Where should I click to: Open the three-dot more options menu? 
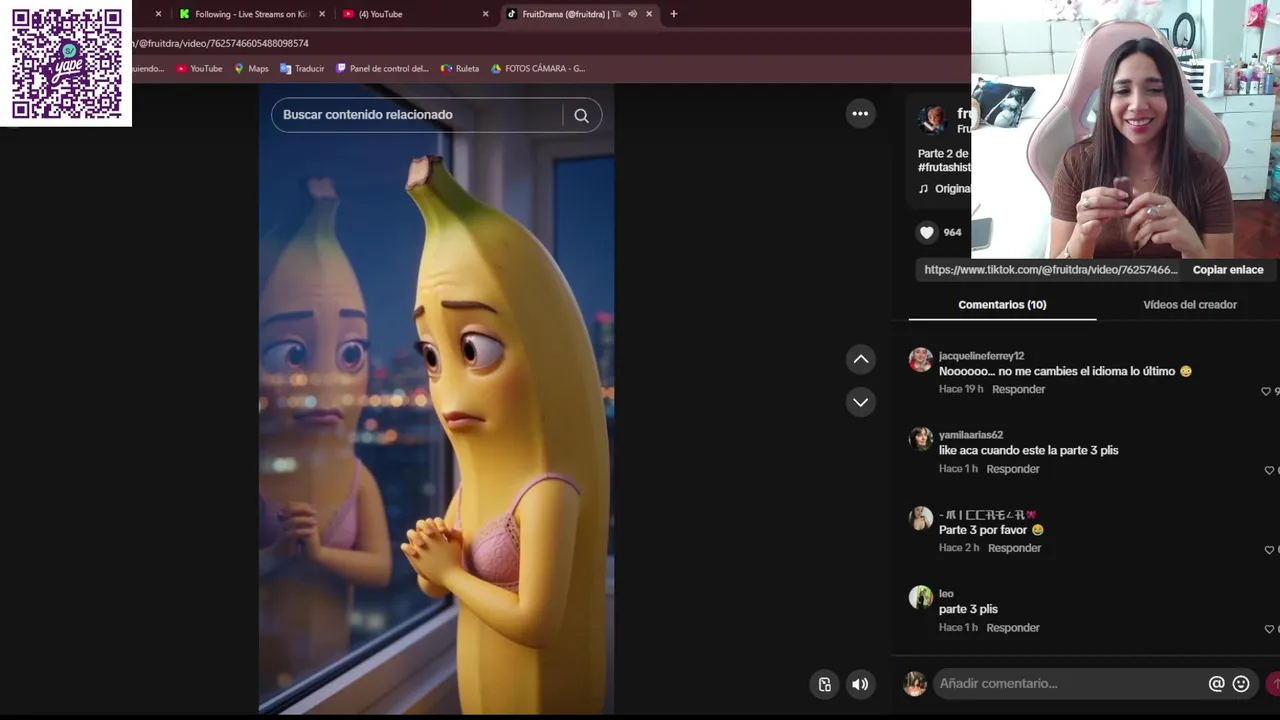860,114
